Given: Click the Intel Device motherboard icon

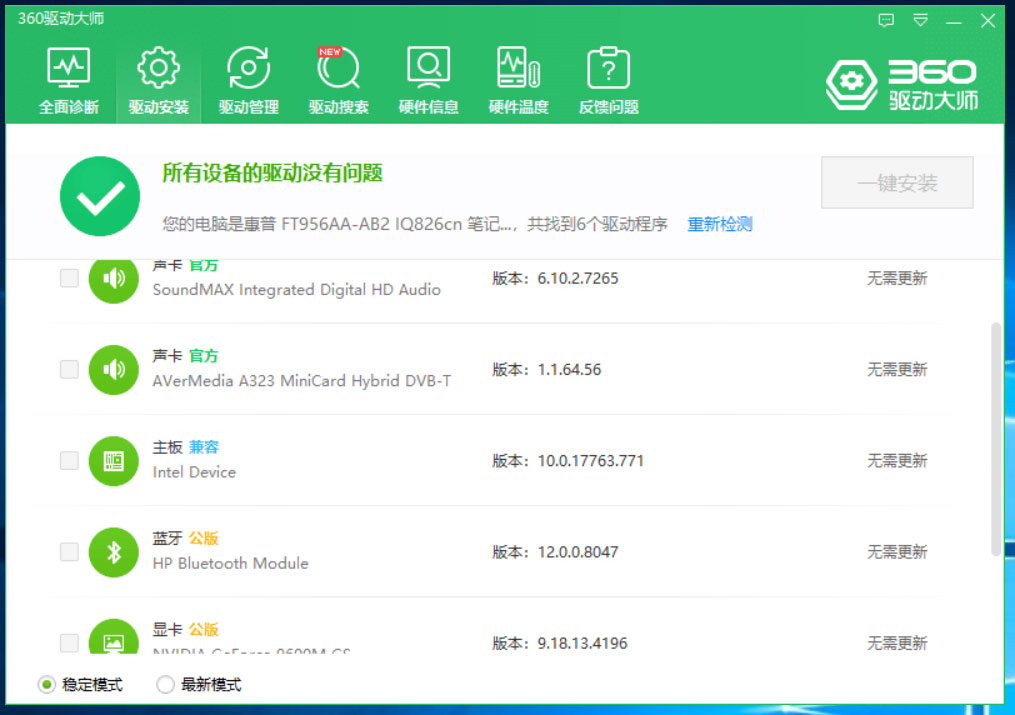Looking at the screenshot, I should 114,461.
